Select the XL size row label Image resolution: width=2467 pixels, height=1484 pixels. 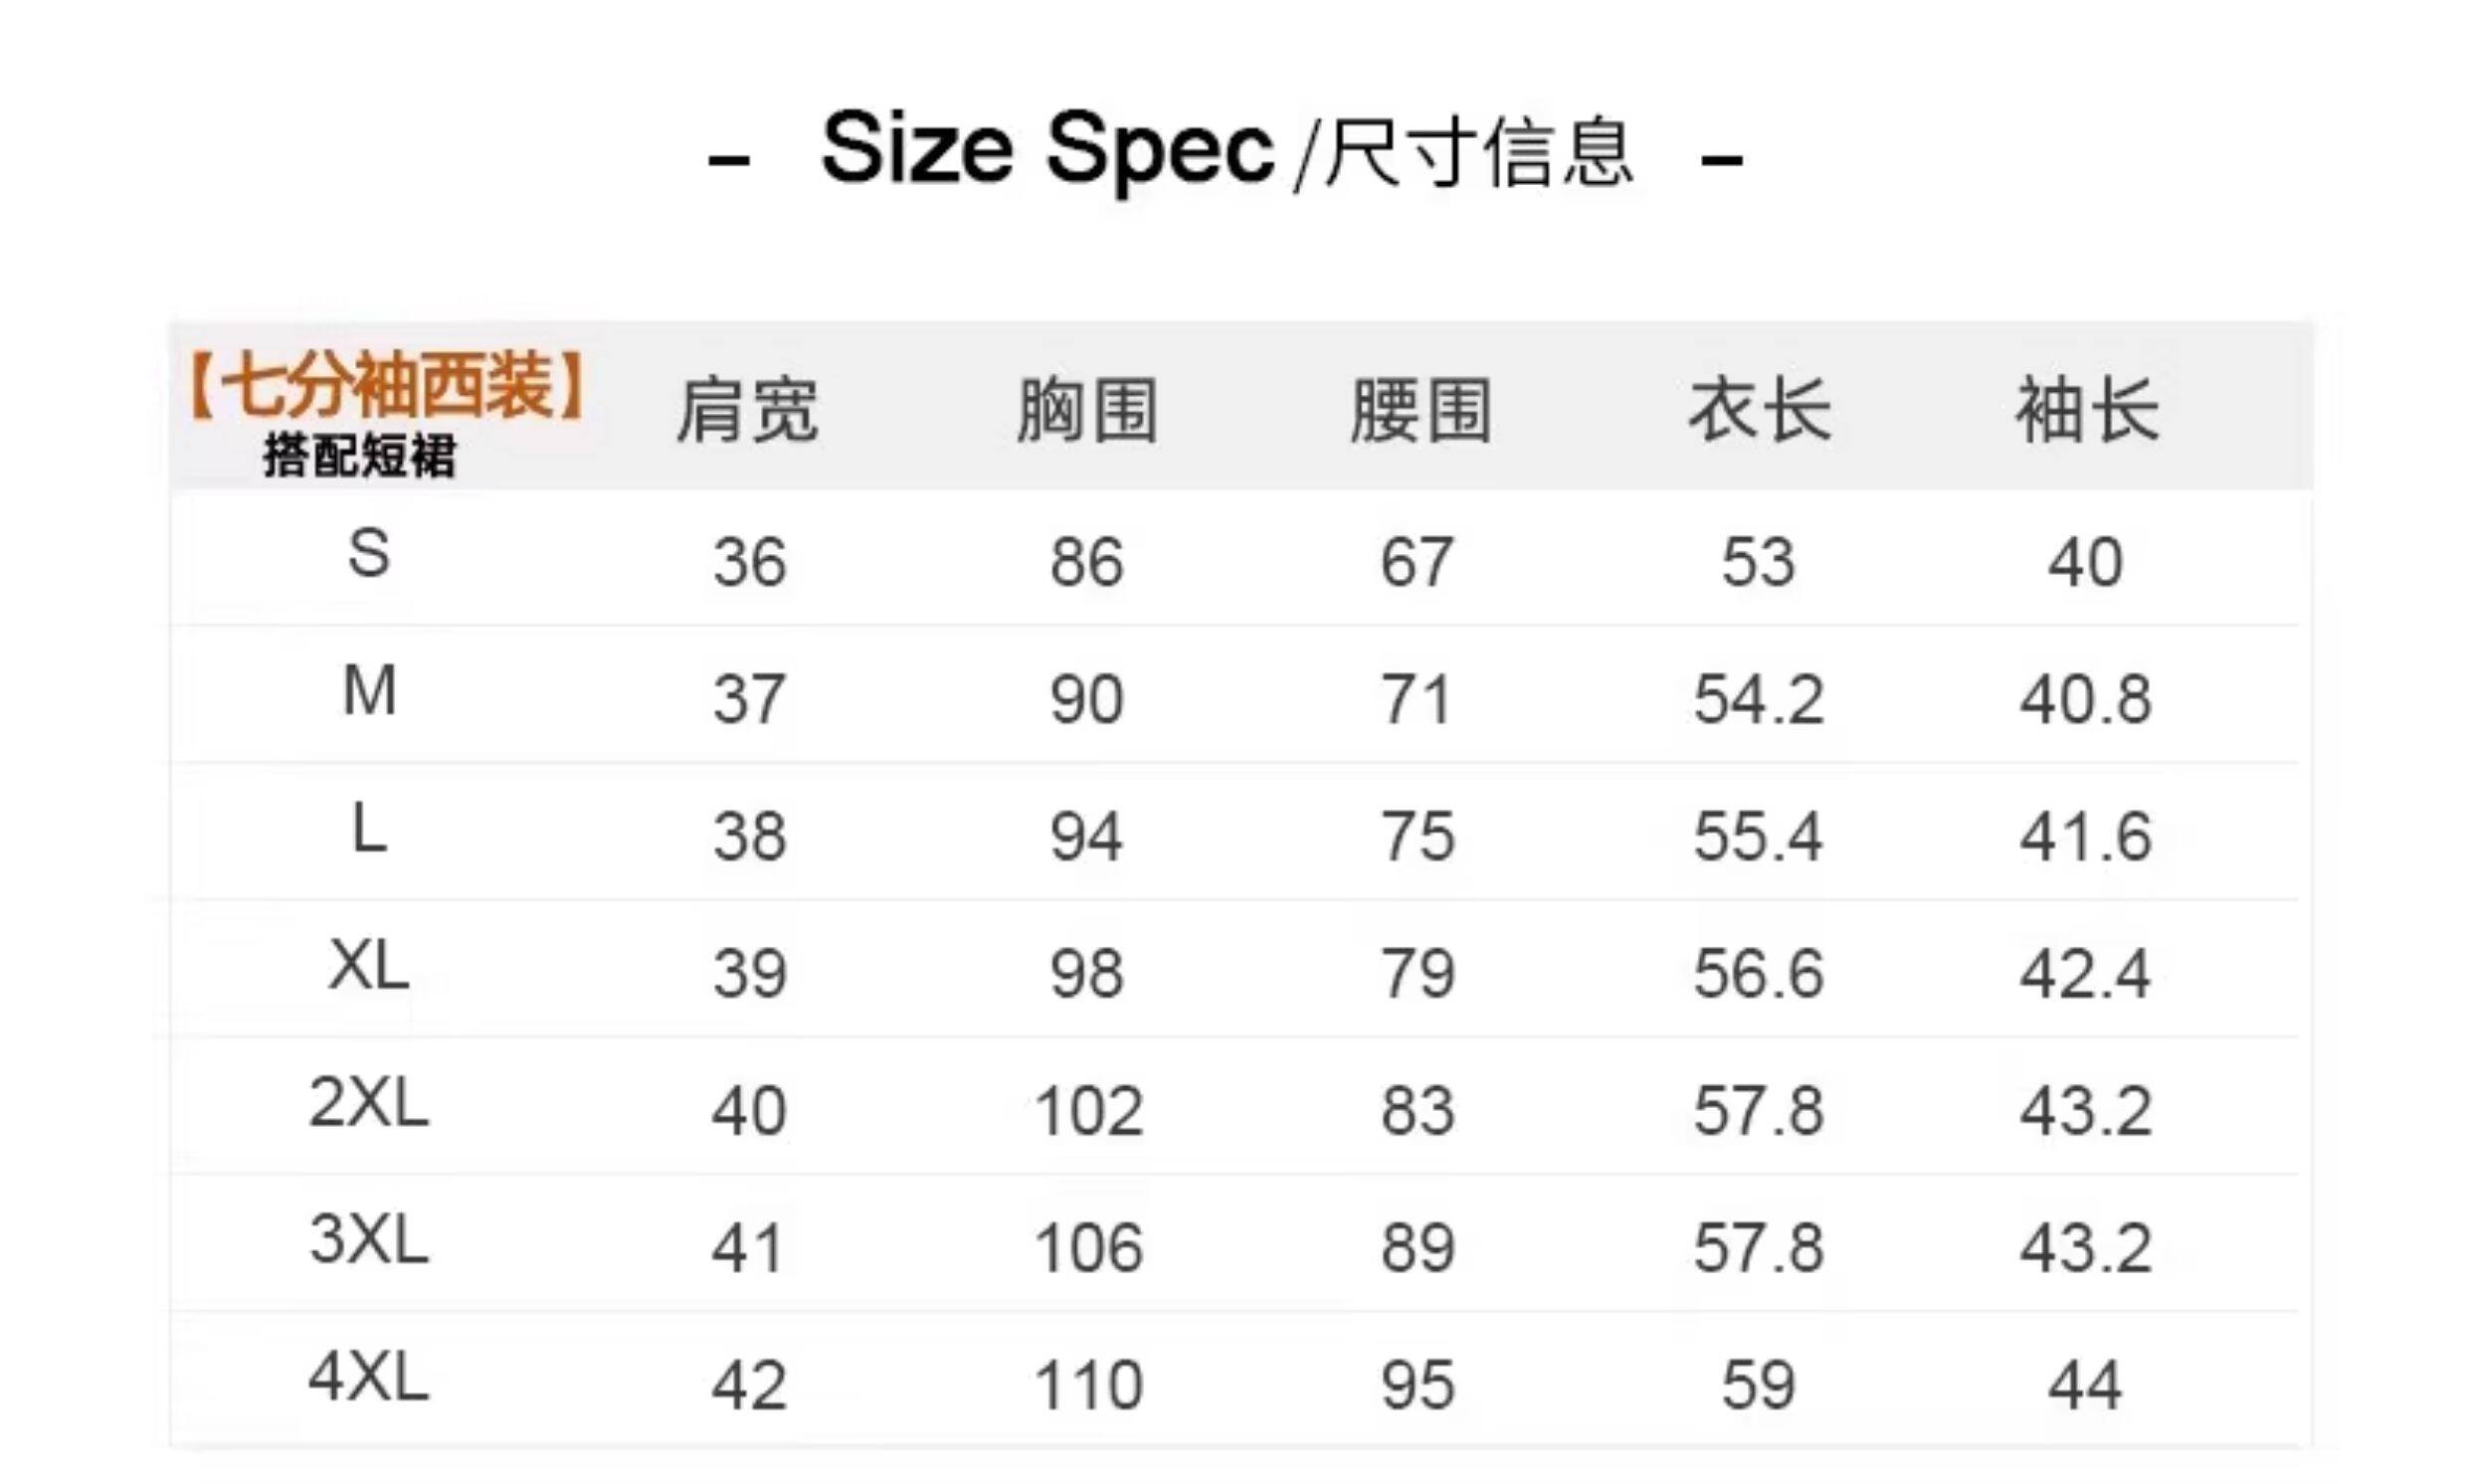tap(369, 966)
